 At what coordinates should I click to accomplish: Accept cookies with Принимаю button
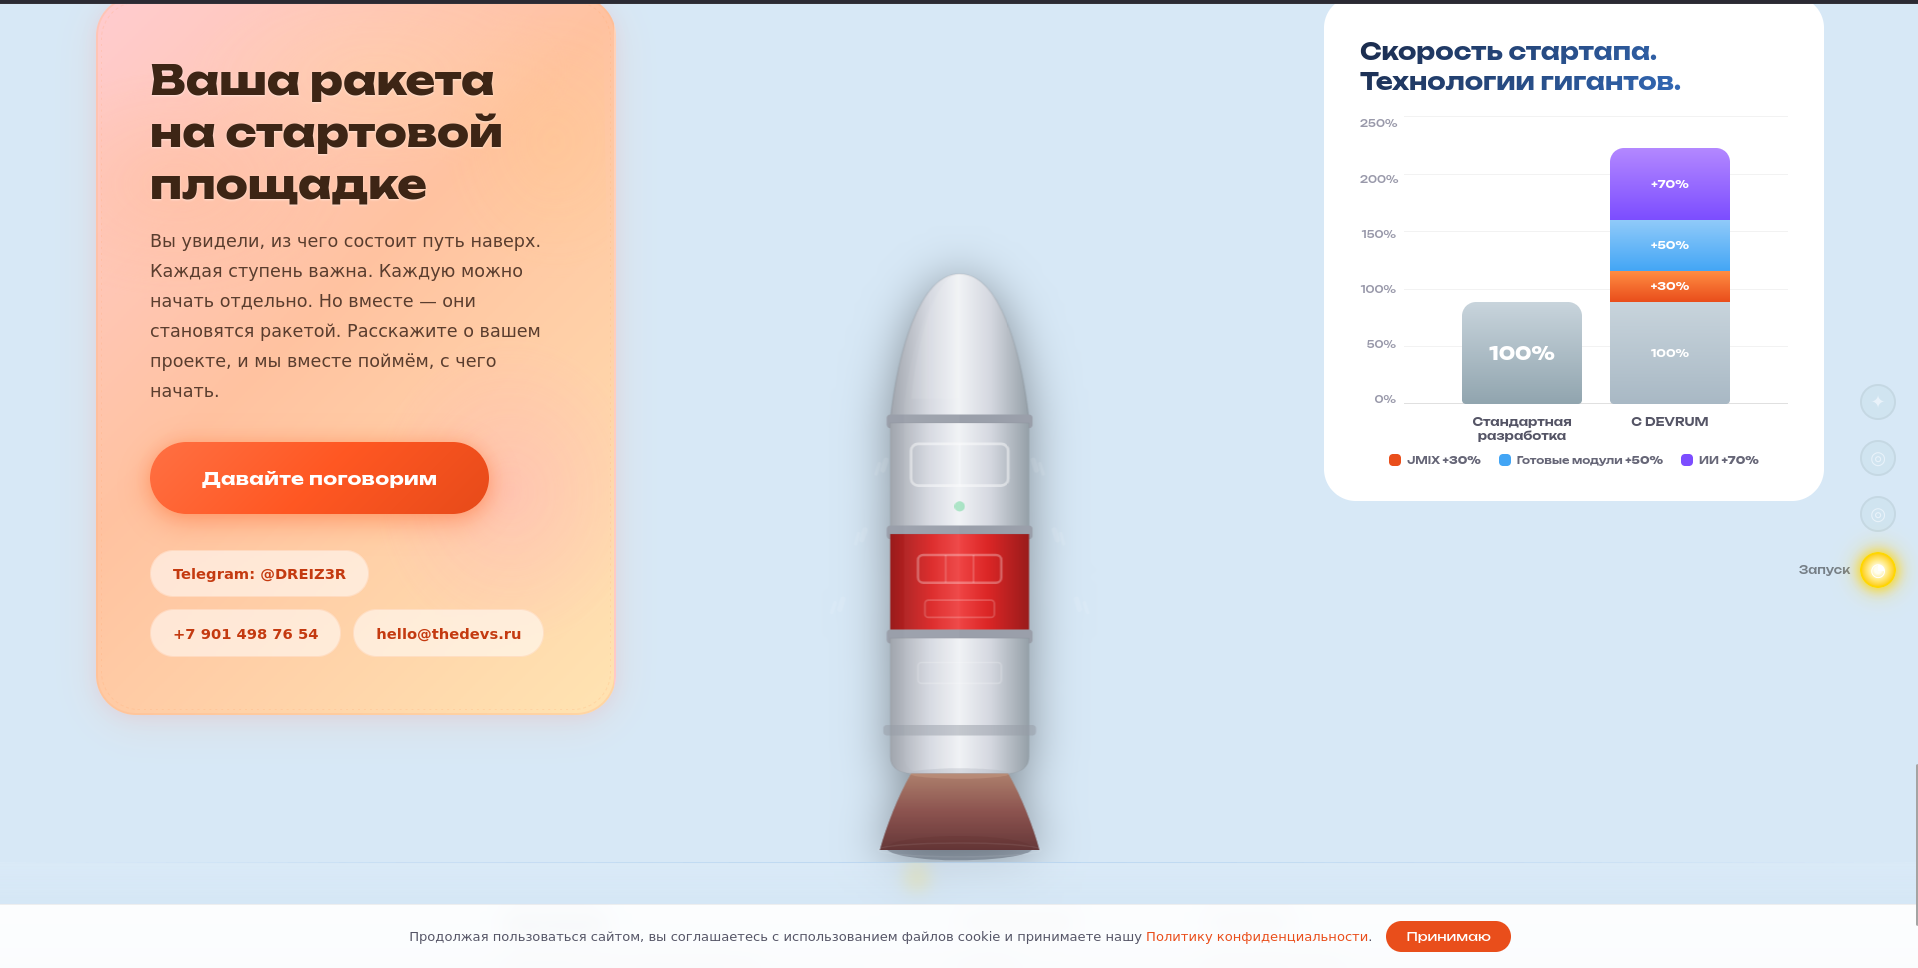tap(1448, 937)
